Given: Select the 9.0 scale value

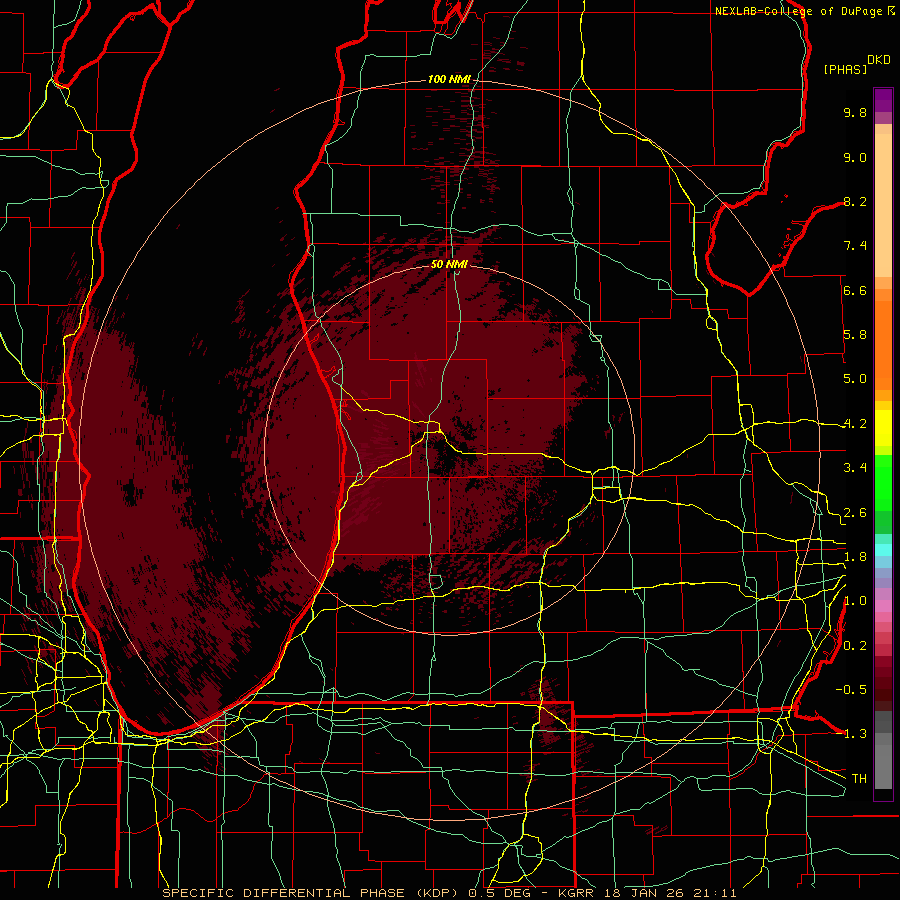Looking at the screenshot, I should pyautogui.click(x=855, y=157).
